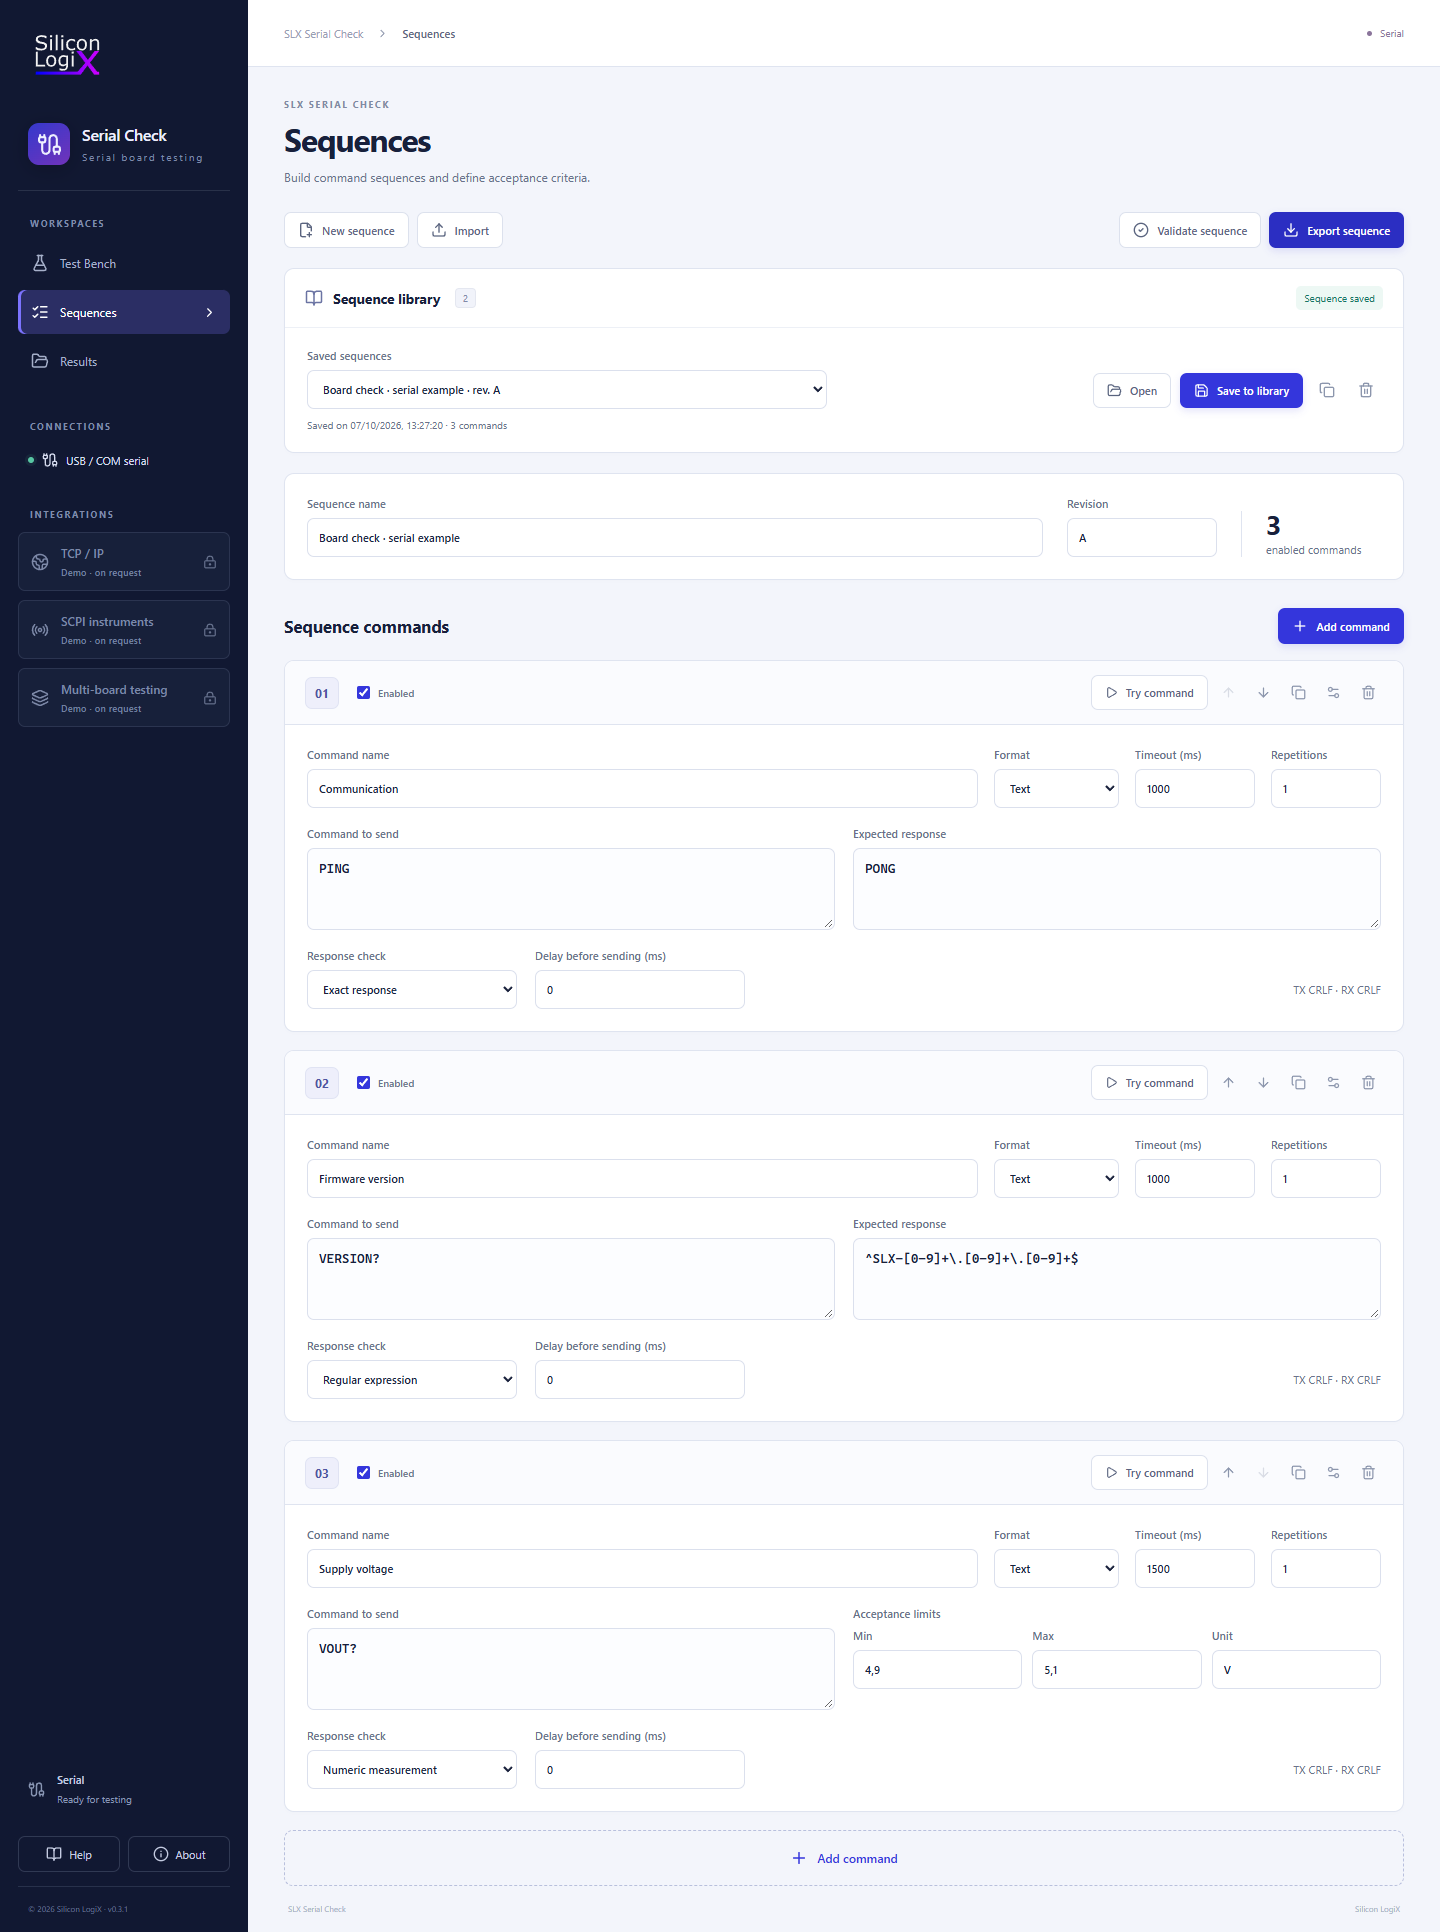Open Response check dropdown showing Exact response
The width and height of the screenshot is (1440, 1932).
pos(412,990)
